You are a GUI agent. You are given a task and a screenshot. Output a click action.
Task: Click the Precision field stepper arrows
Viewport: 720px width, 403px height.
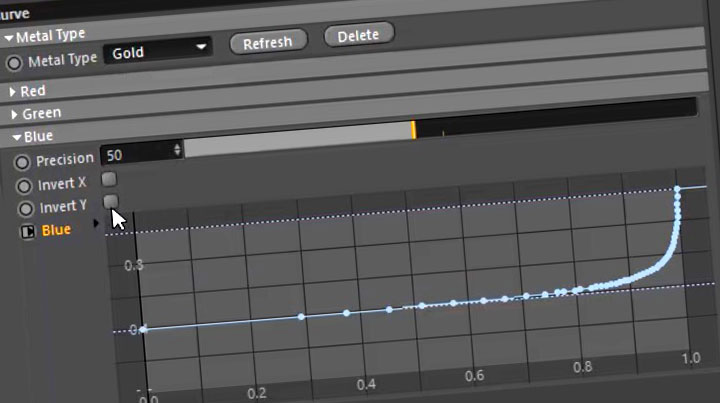[178, 150]
